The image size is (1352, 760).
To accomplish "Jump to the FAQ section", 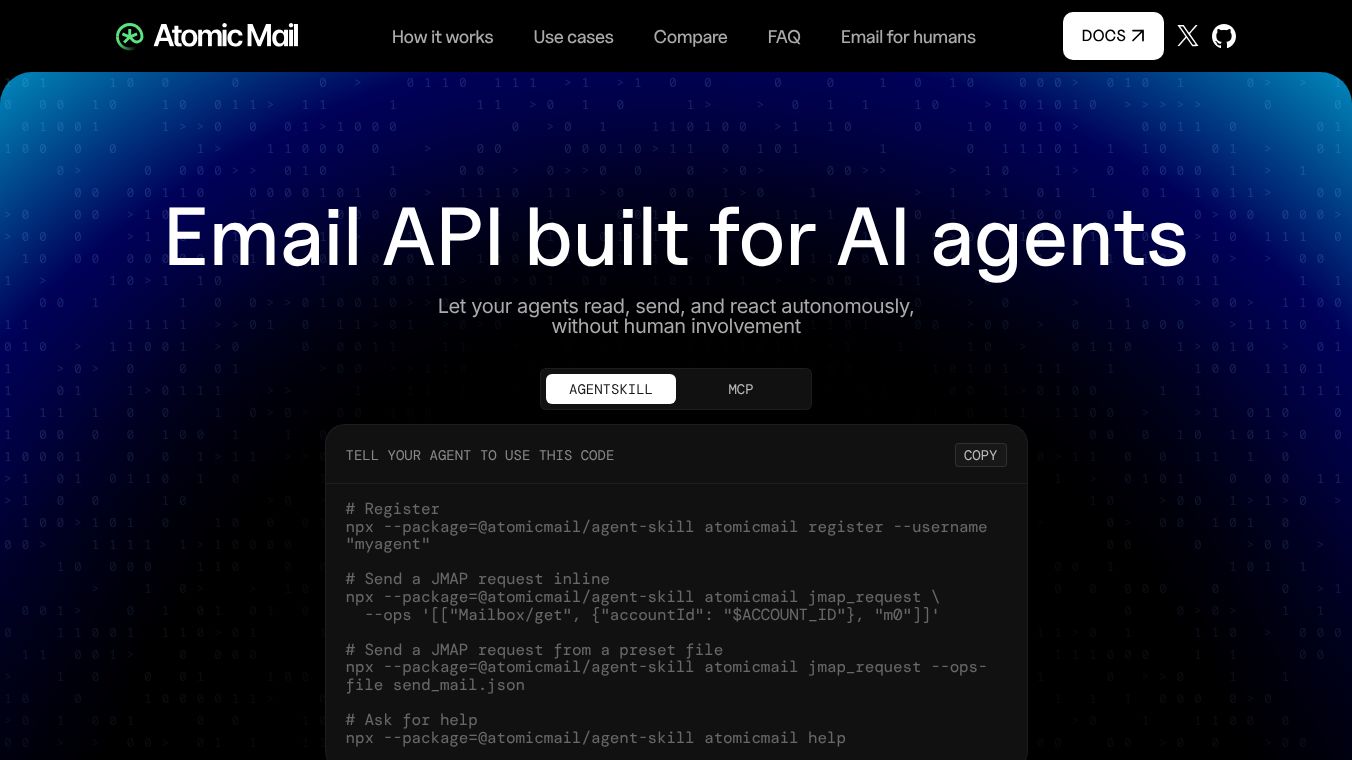I will (784, 37).
